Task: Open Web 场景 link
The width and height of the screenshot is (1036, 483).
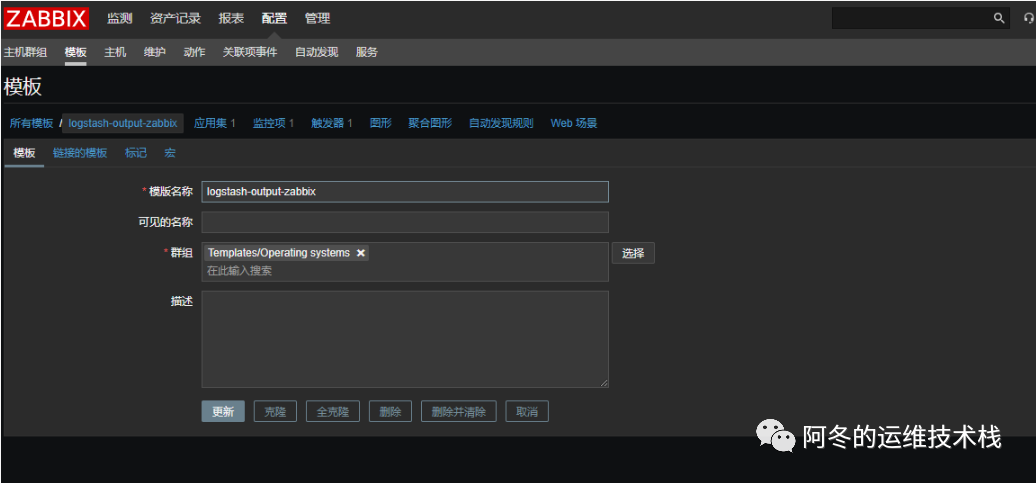Action: coord(574,124)
